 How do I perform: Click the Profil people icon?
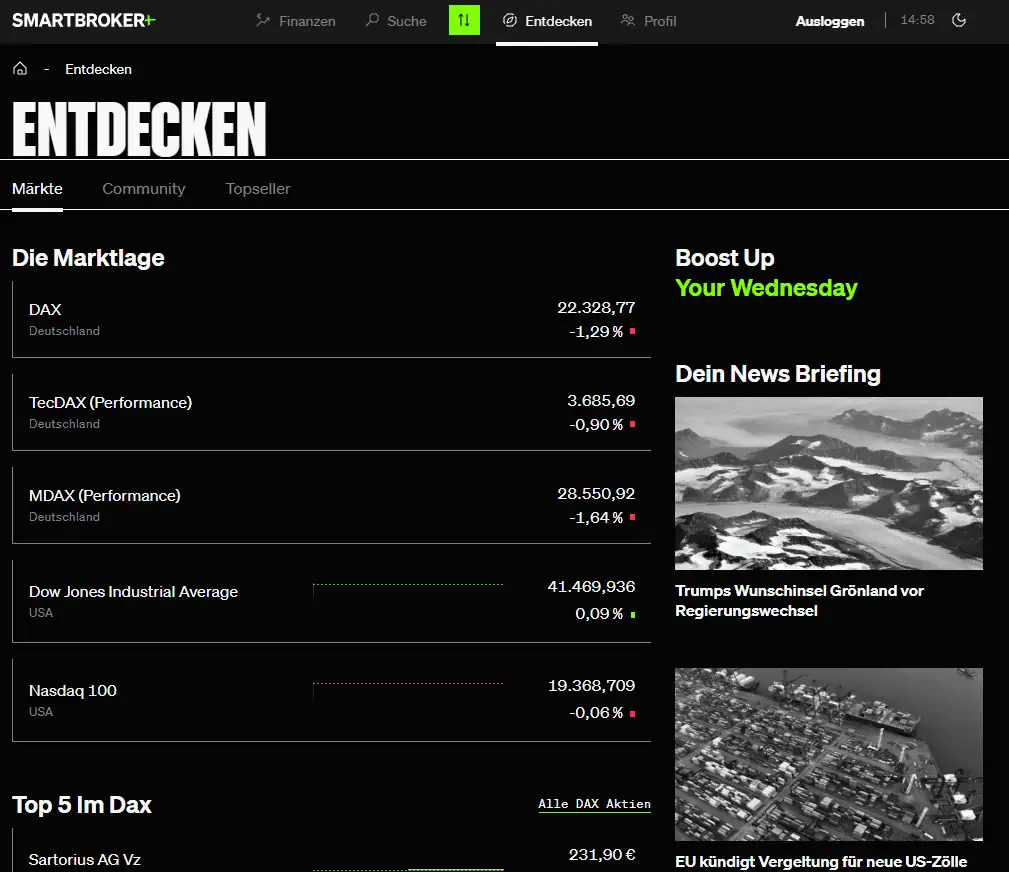point(627,21)
